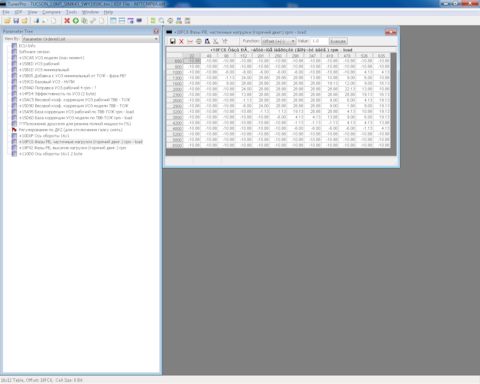This screenshot has height=384, width=480.
Task: Select the ECU Info tree item
Action: [x=27, y=46]
